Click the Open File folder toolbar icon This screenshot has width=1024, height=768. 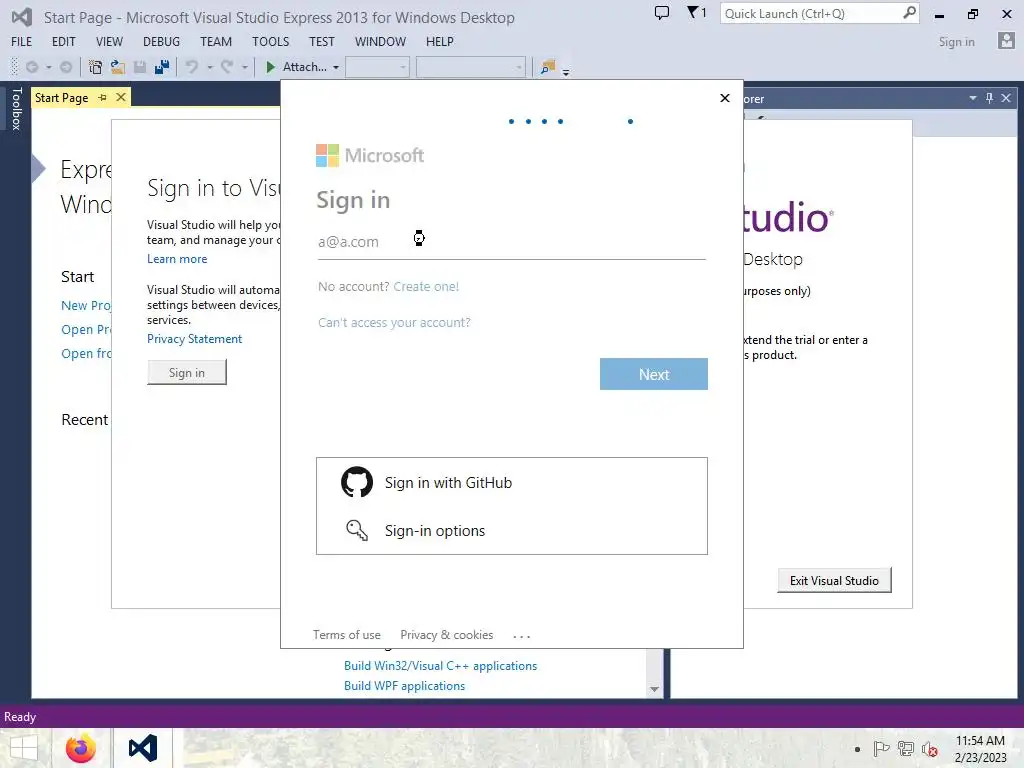(x=118, y=67)
